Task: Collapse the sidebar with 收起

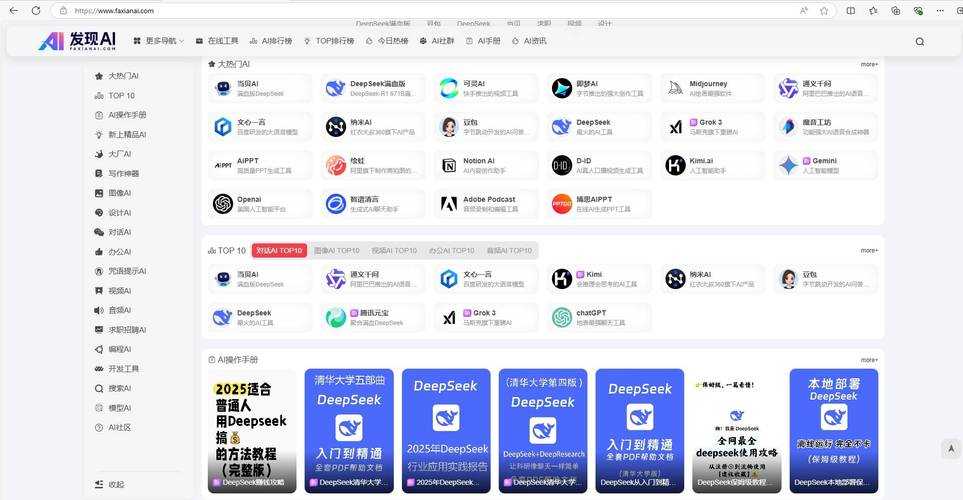Action: pos(110,484)
